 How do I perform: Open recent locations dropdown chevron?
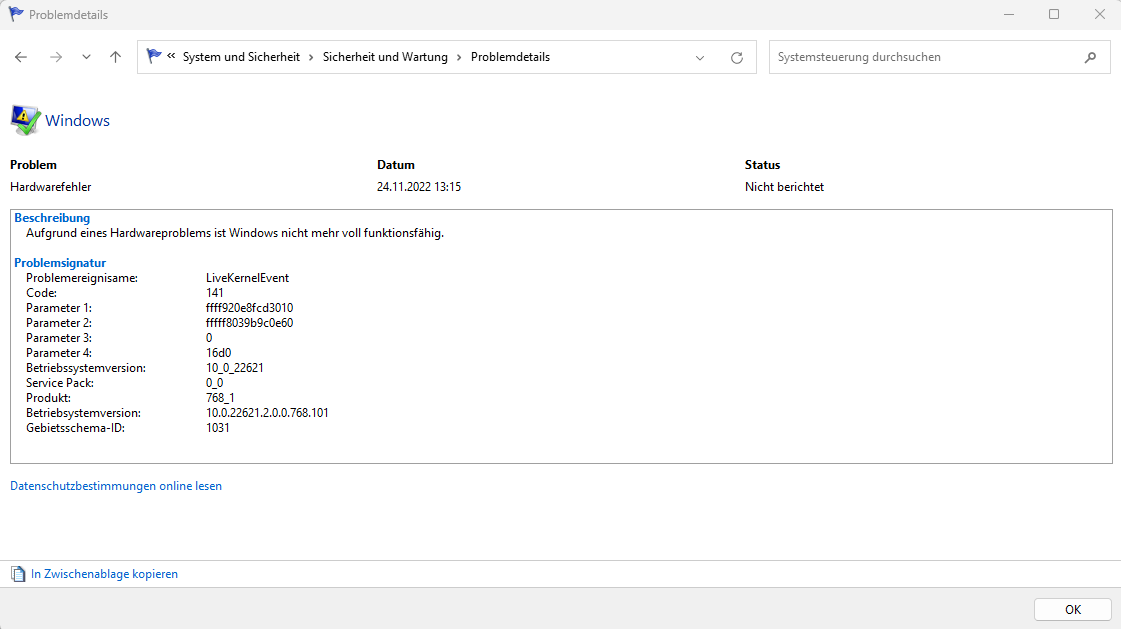[x=86, y=57]
